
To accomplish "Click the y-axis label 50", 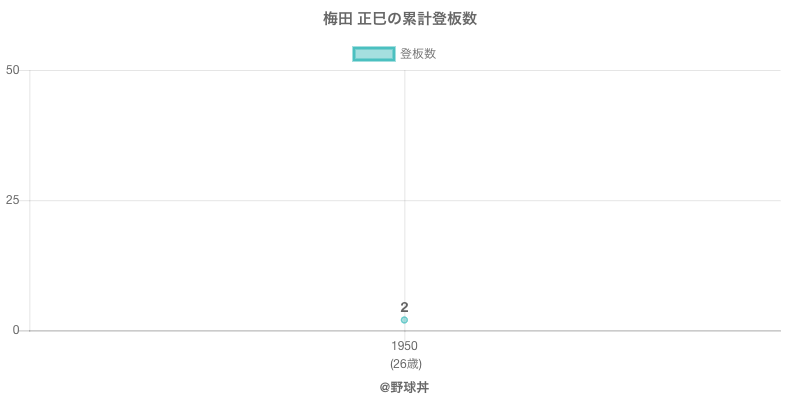I will (x=12, y=70).
